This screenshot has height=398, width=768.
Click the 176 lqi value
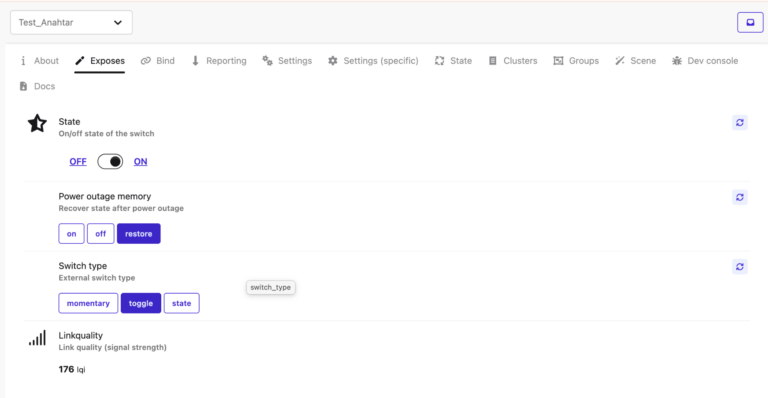[x=72, y=369]
